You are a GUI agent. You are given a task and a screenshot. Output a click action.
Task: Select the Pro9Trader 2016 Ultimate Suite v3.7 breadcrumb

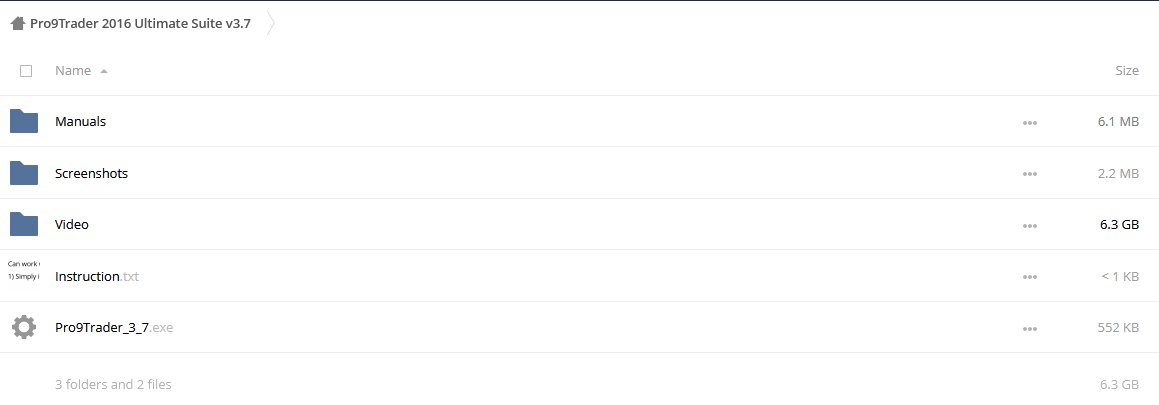pos(140,24)
